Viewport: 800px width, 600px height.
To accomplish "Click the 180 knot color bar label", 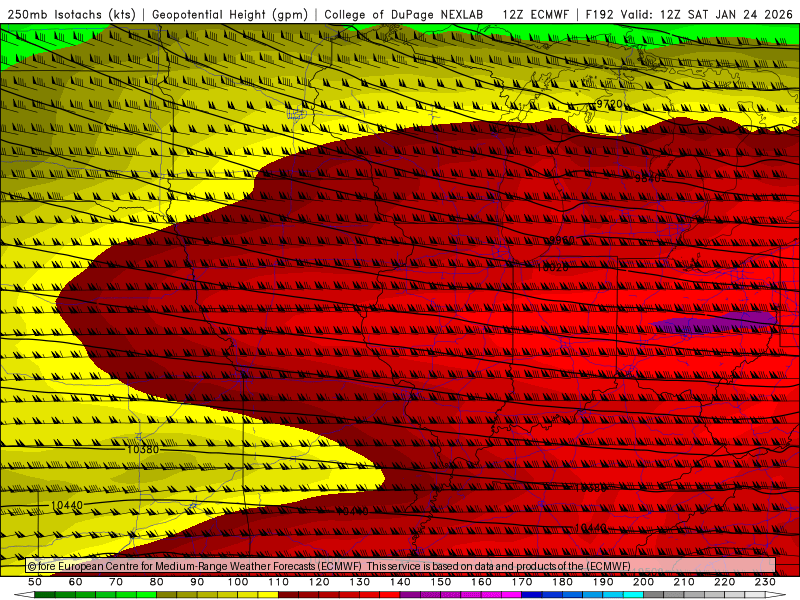I will tap(562, 582).
